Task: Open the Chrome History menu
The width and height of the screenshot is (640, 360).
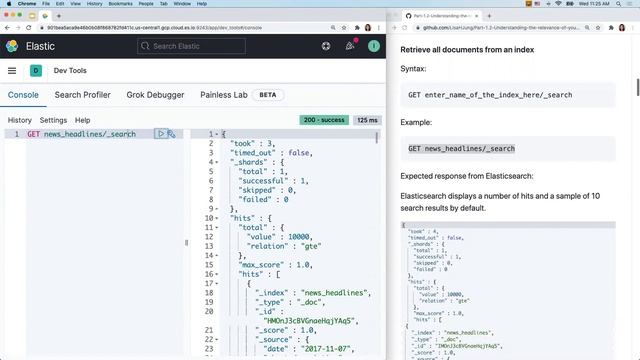Action: [94, 4]
